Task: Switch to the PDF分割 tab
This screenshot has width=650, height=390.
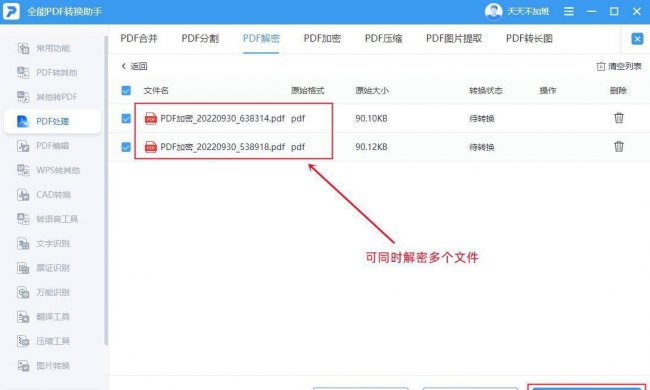Action: coord(200,39)
